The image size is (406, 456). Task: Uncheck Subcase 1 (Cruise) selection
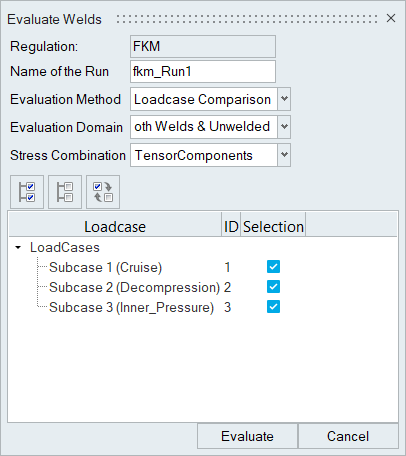(x=273, y=267)
